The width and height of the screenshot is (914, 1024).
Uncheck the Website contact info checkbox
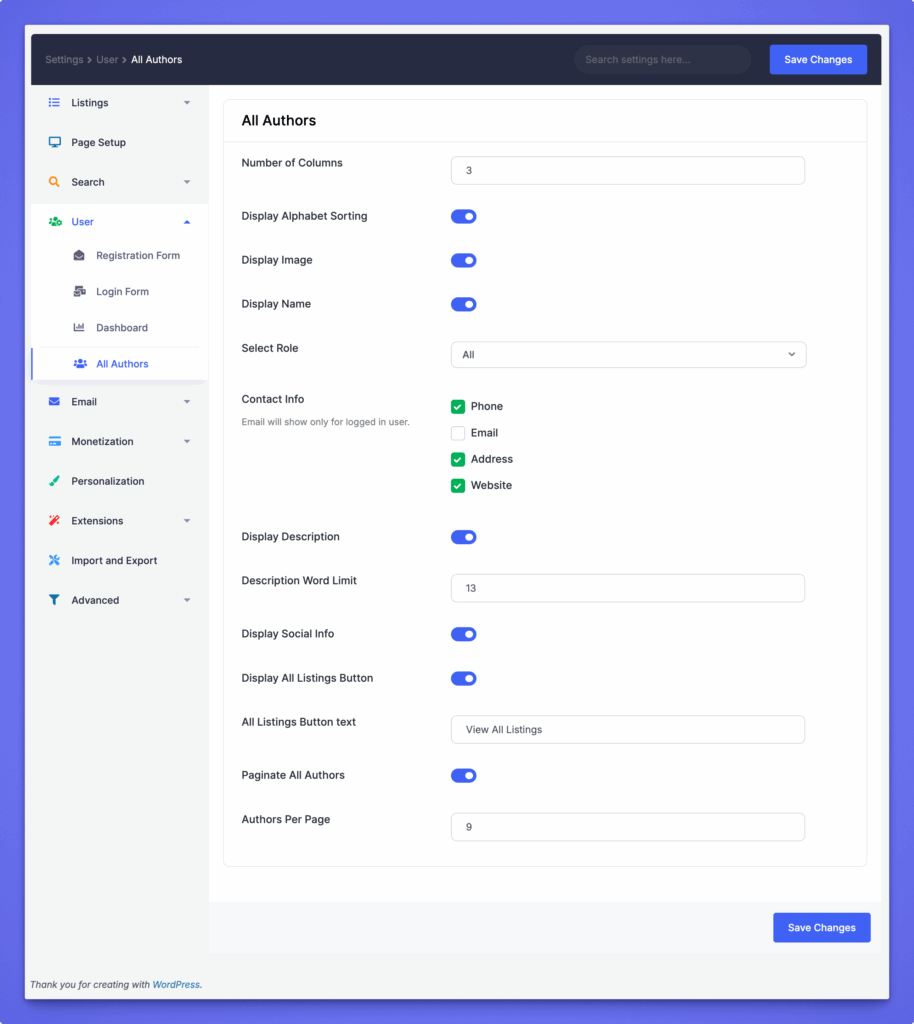pyautogui.click(x=458, y=486)
